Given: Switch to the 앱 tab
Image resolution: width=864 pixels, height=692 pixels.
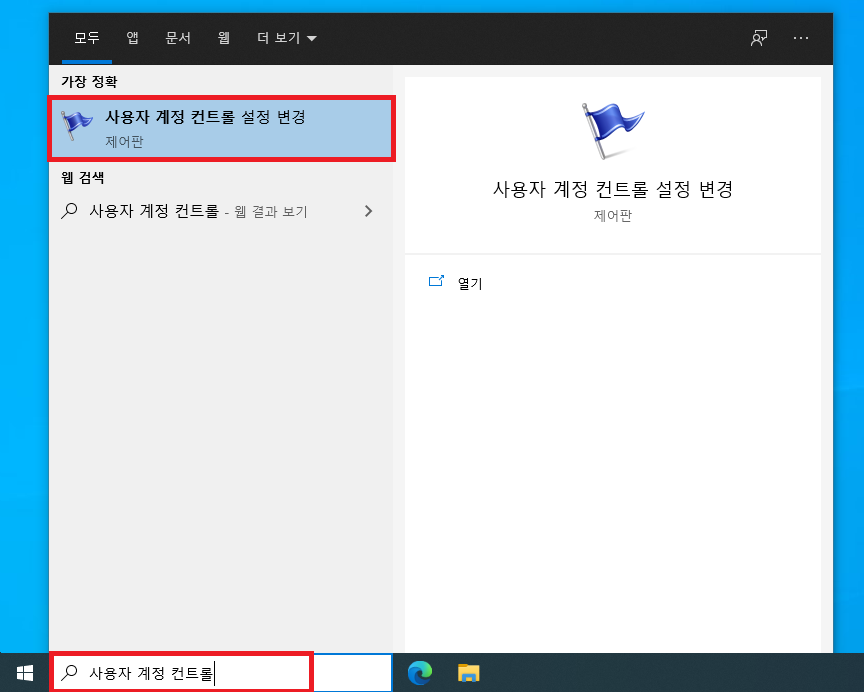Looking at the screenshot, I should (132, 38).
